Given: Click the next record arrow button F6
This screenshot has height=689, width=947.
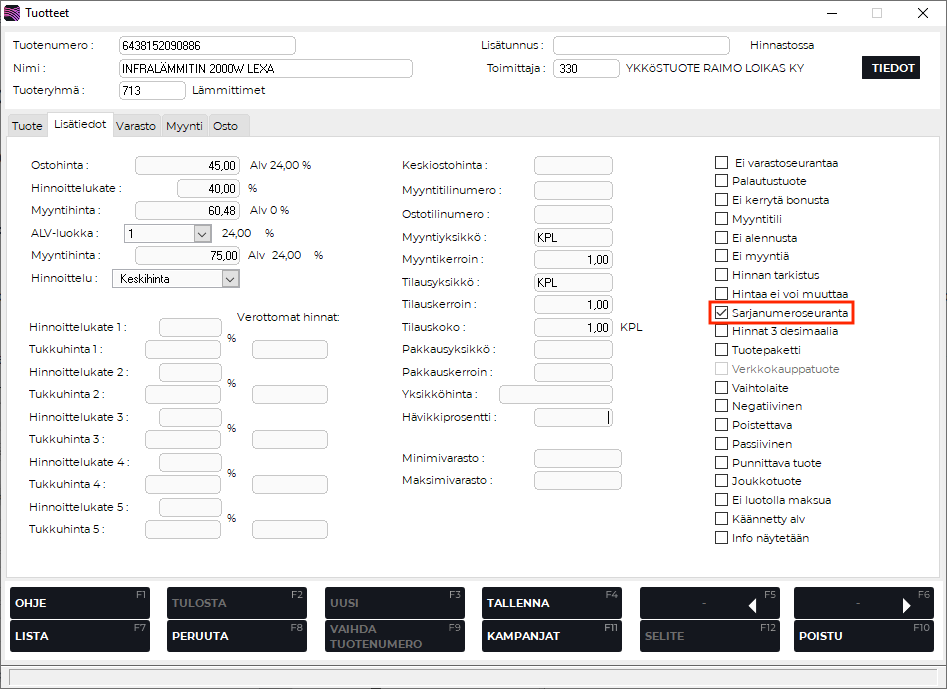Looking at the screenshot, I should [x=863, y=603].
